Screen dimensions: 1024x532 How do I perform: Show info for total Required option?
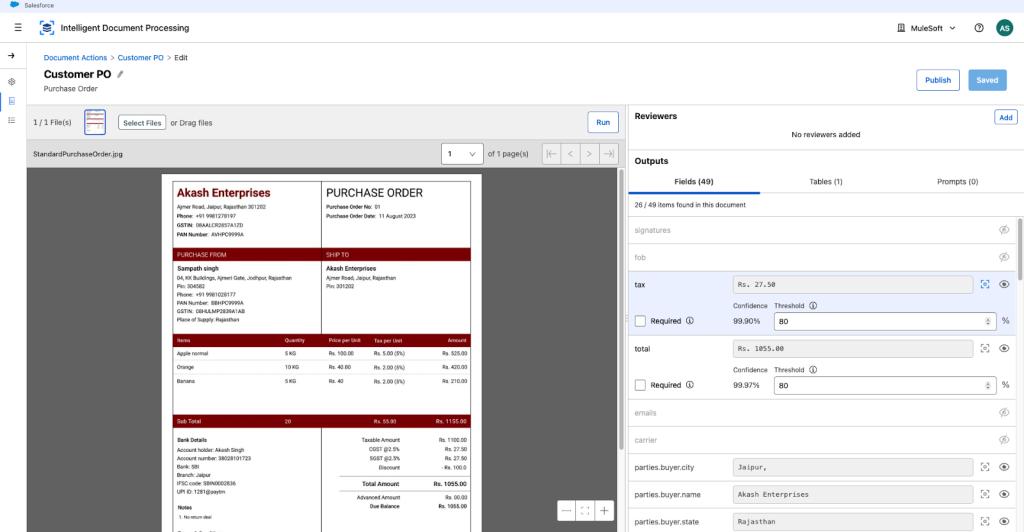click(690, 384)
